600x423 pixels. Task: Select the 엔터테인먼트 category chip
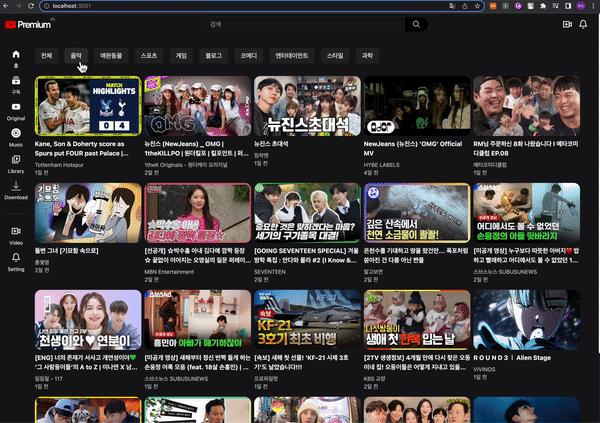292,56
